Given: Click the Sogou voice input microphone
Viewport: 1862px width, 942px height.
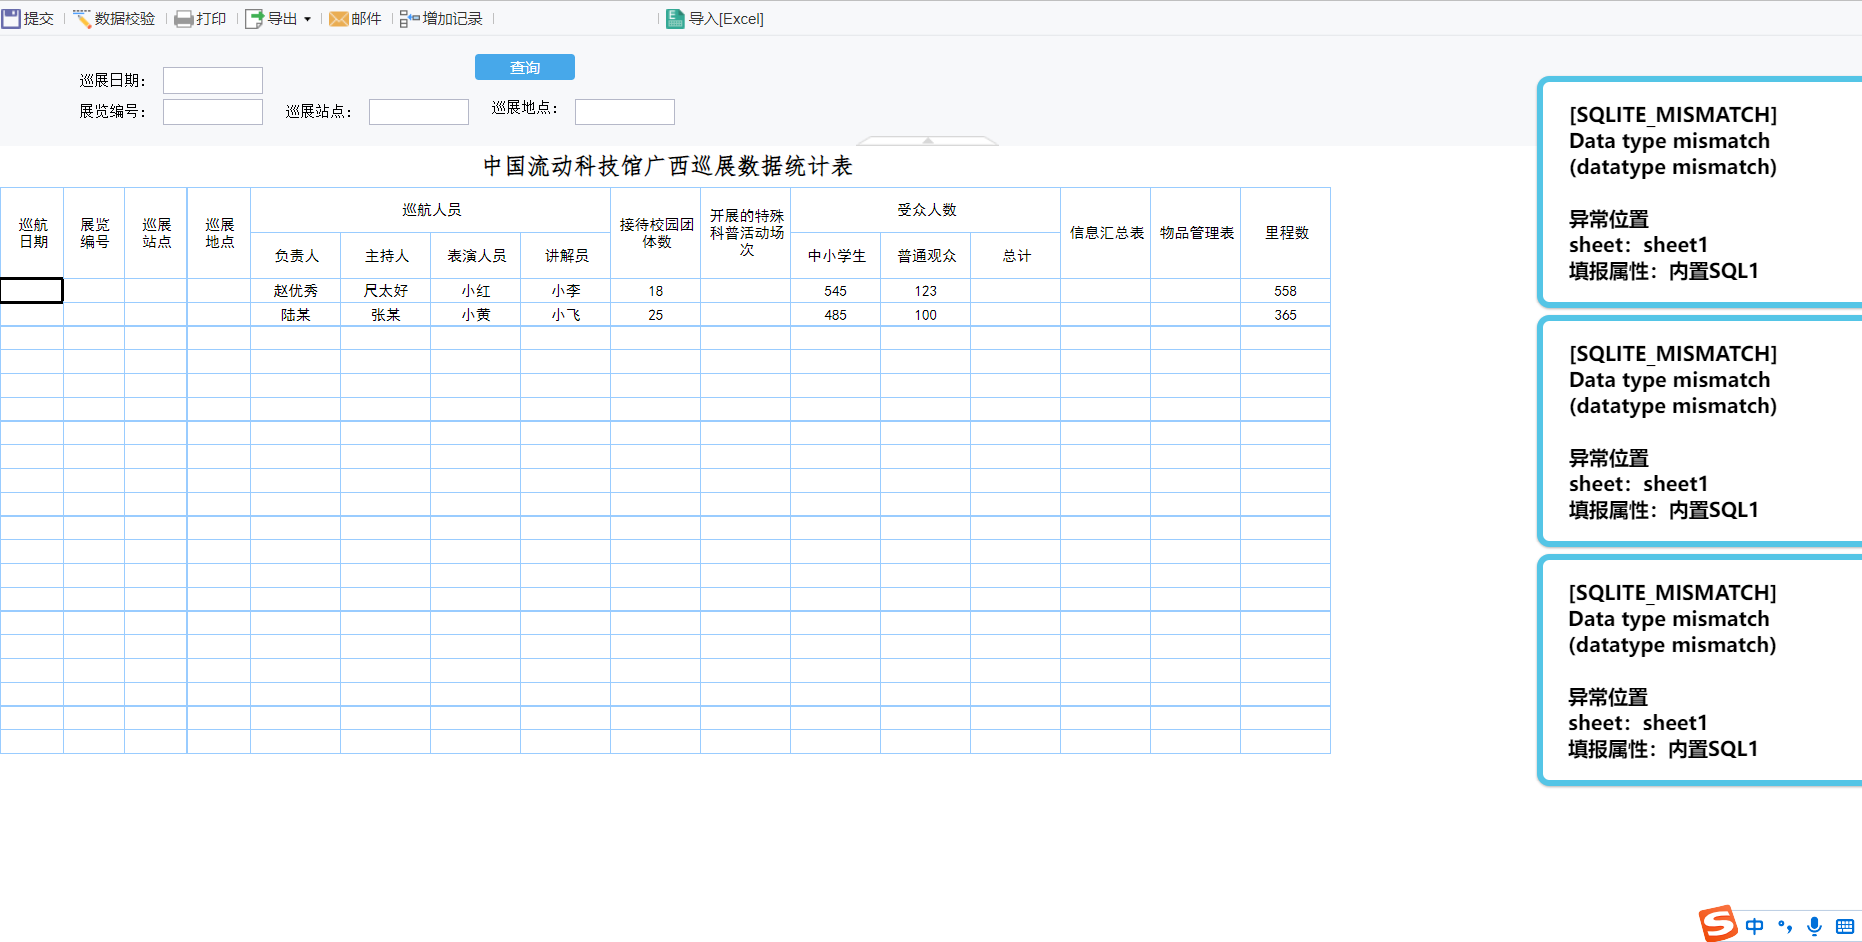Looking at the screenshot, I should (1815, 926).
